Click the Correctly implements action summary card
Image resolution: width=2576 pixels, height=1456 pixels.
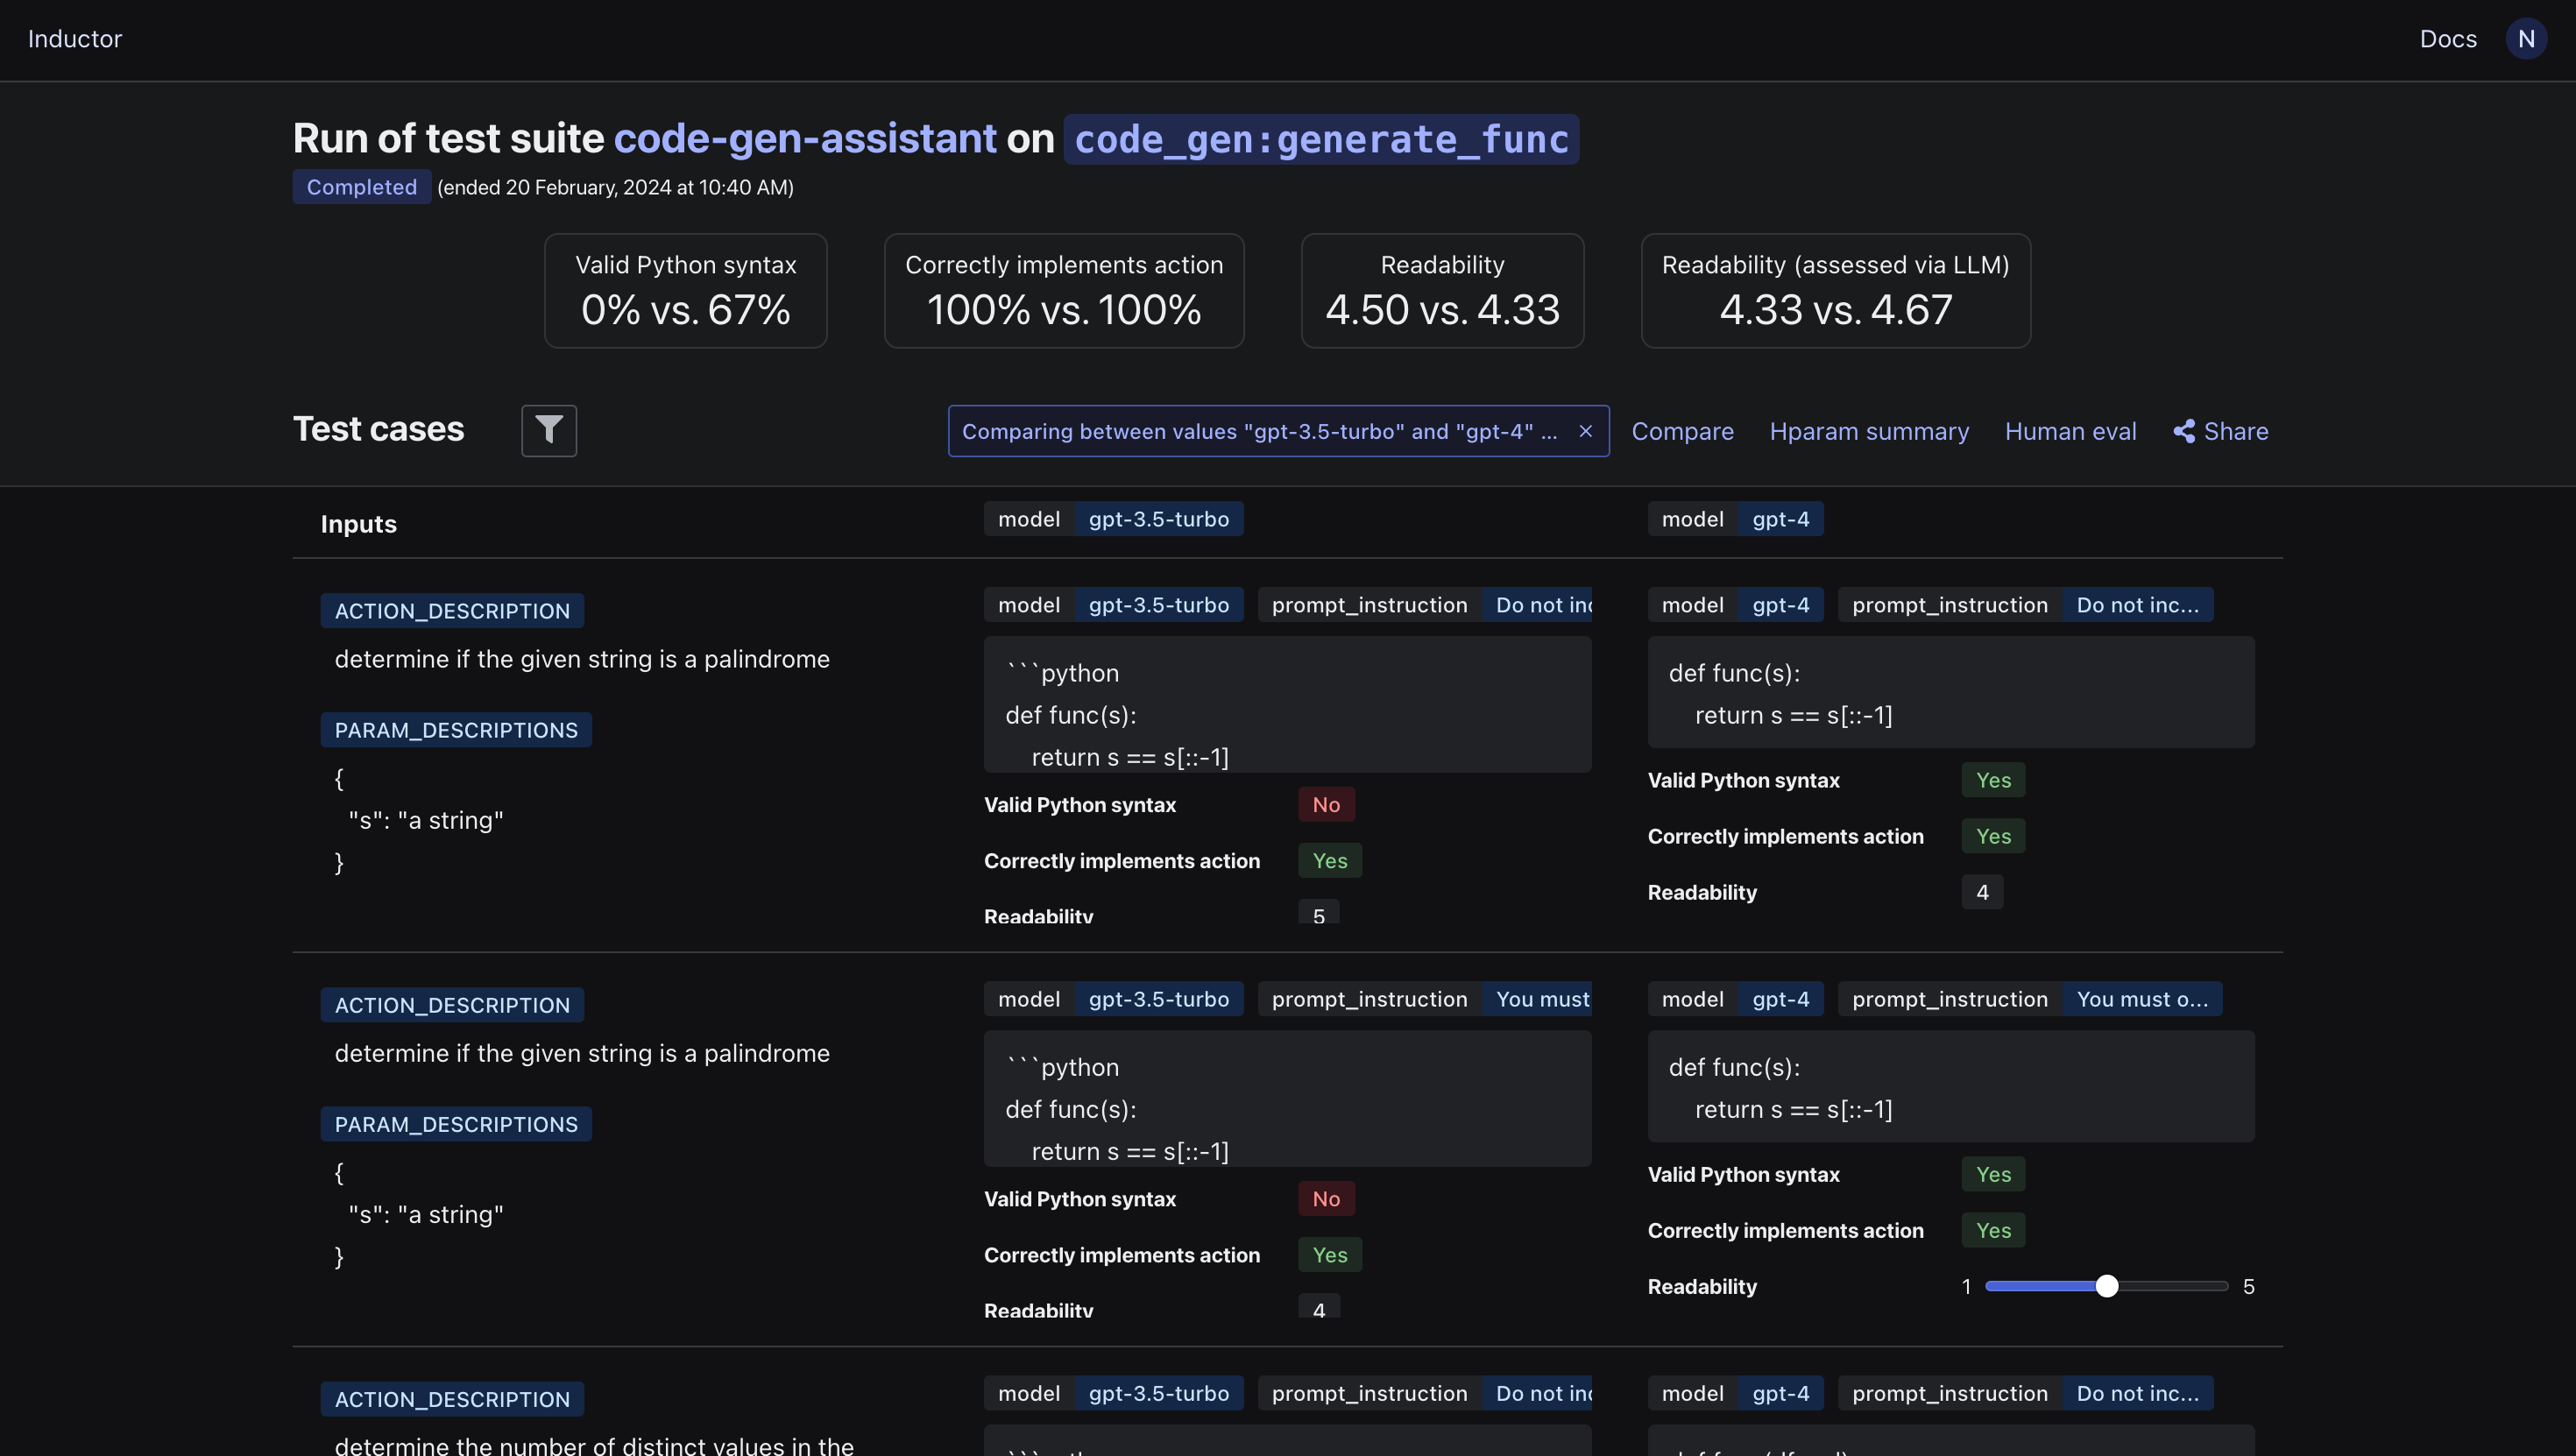point(1063,290)
